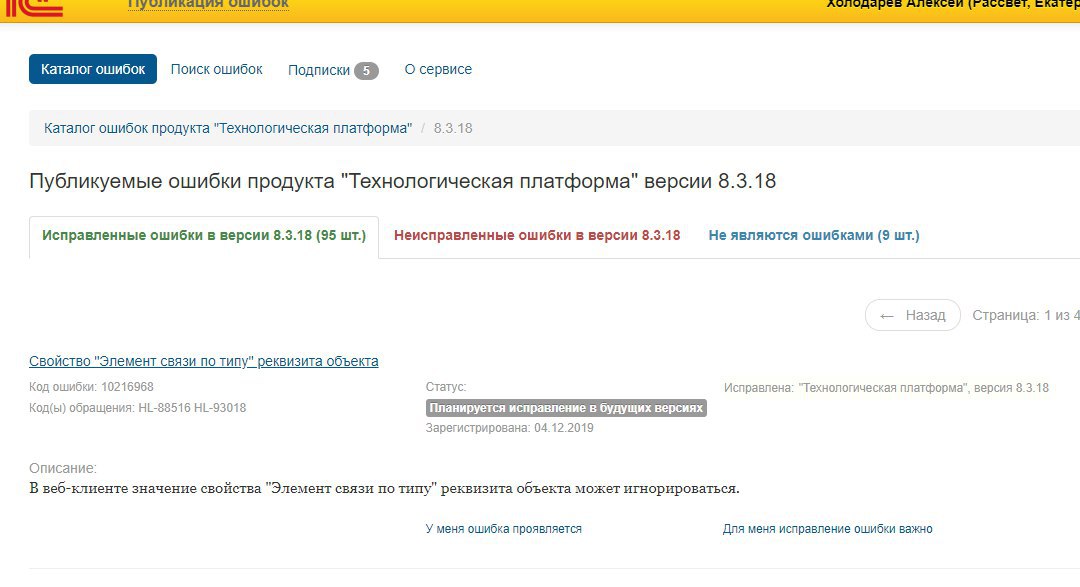Screen dimensions: 1080x587
Task: Click the 1C logo in header
Action: point(34,7)
